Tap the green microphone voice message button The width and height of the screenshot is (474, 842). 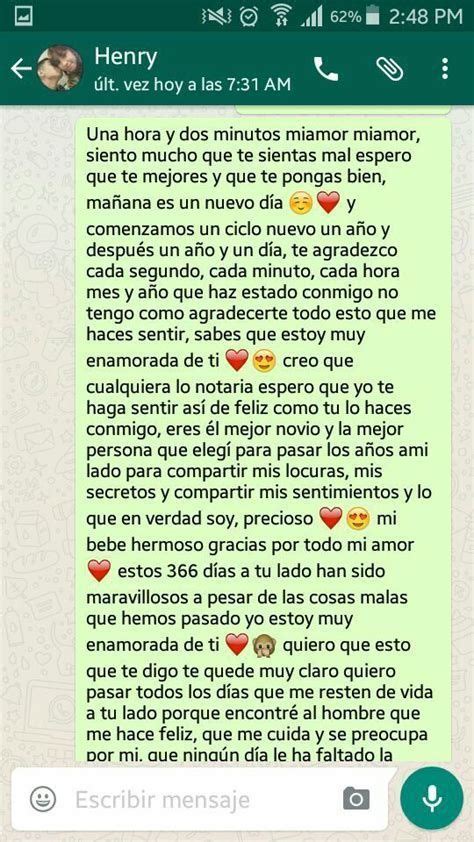click(432, 798)
